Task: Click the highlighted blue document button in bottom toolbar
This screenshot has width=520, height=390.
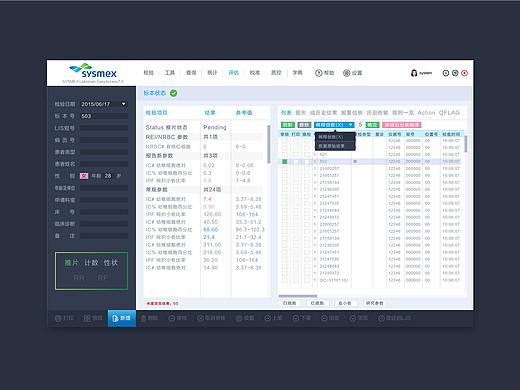Action: (122, 318)
